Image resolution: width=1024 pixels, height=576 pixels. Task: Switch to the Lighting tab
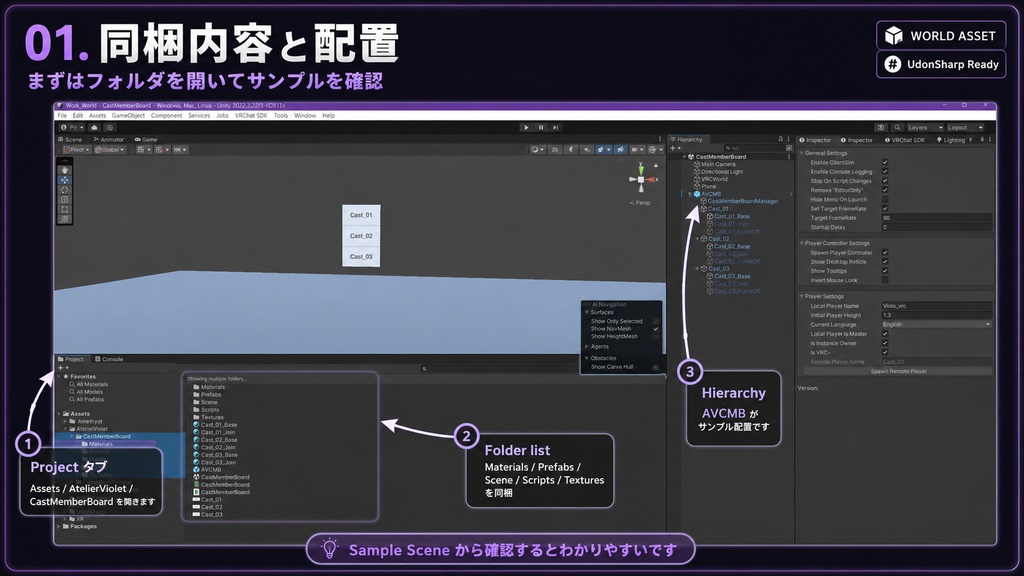pos(951,140)
